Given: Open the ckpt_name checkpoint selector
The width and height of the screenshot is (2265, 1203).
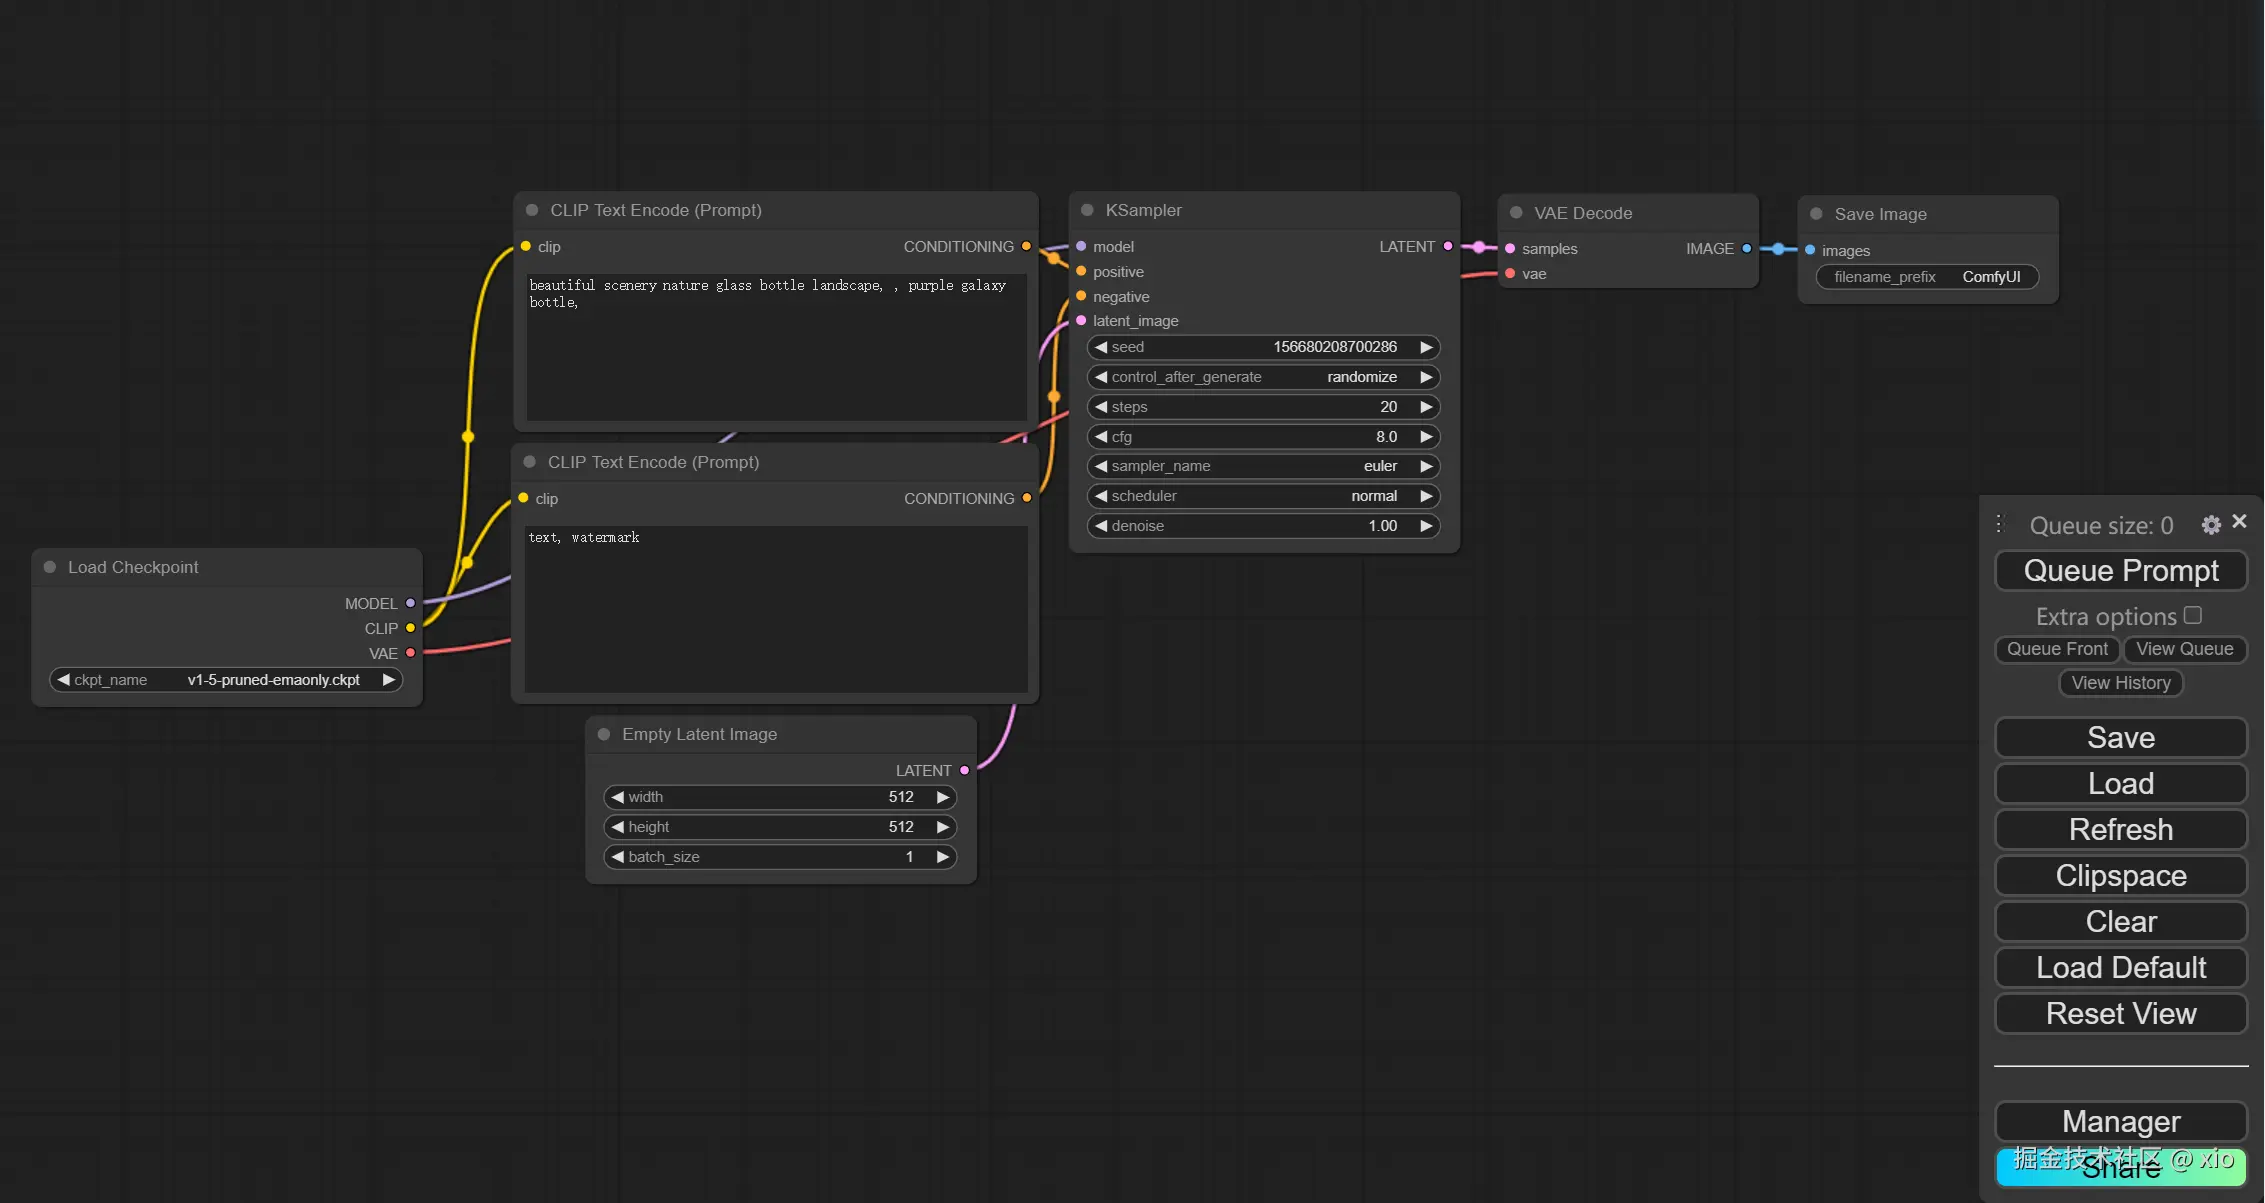Looking at the screenshot, I should click(225, 680).
